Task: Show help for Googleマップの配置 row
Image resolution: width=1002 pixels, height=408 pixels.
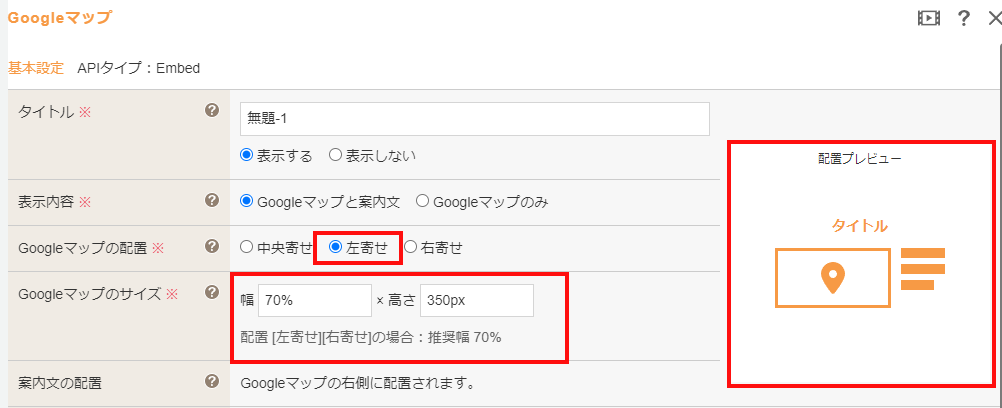Action: point(212,246)
